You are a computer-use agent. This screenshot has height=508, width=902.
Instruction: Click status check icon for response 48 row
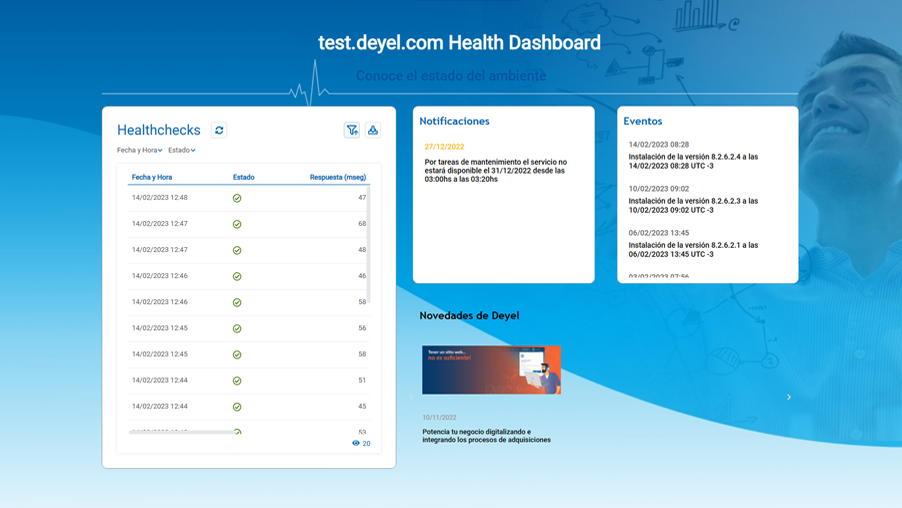237,250
